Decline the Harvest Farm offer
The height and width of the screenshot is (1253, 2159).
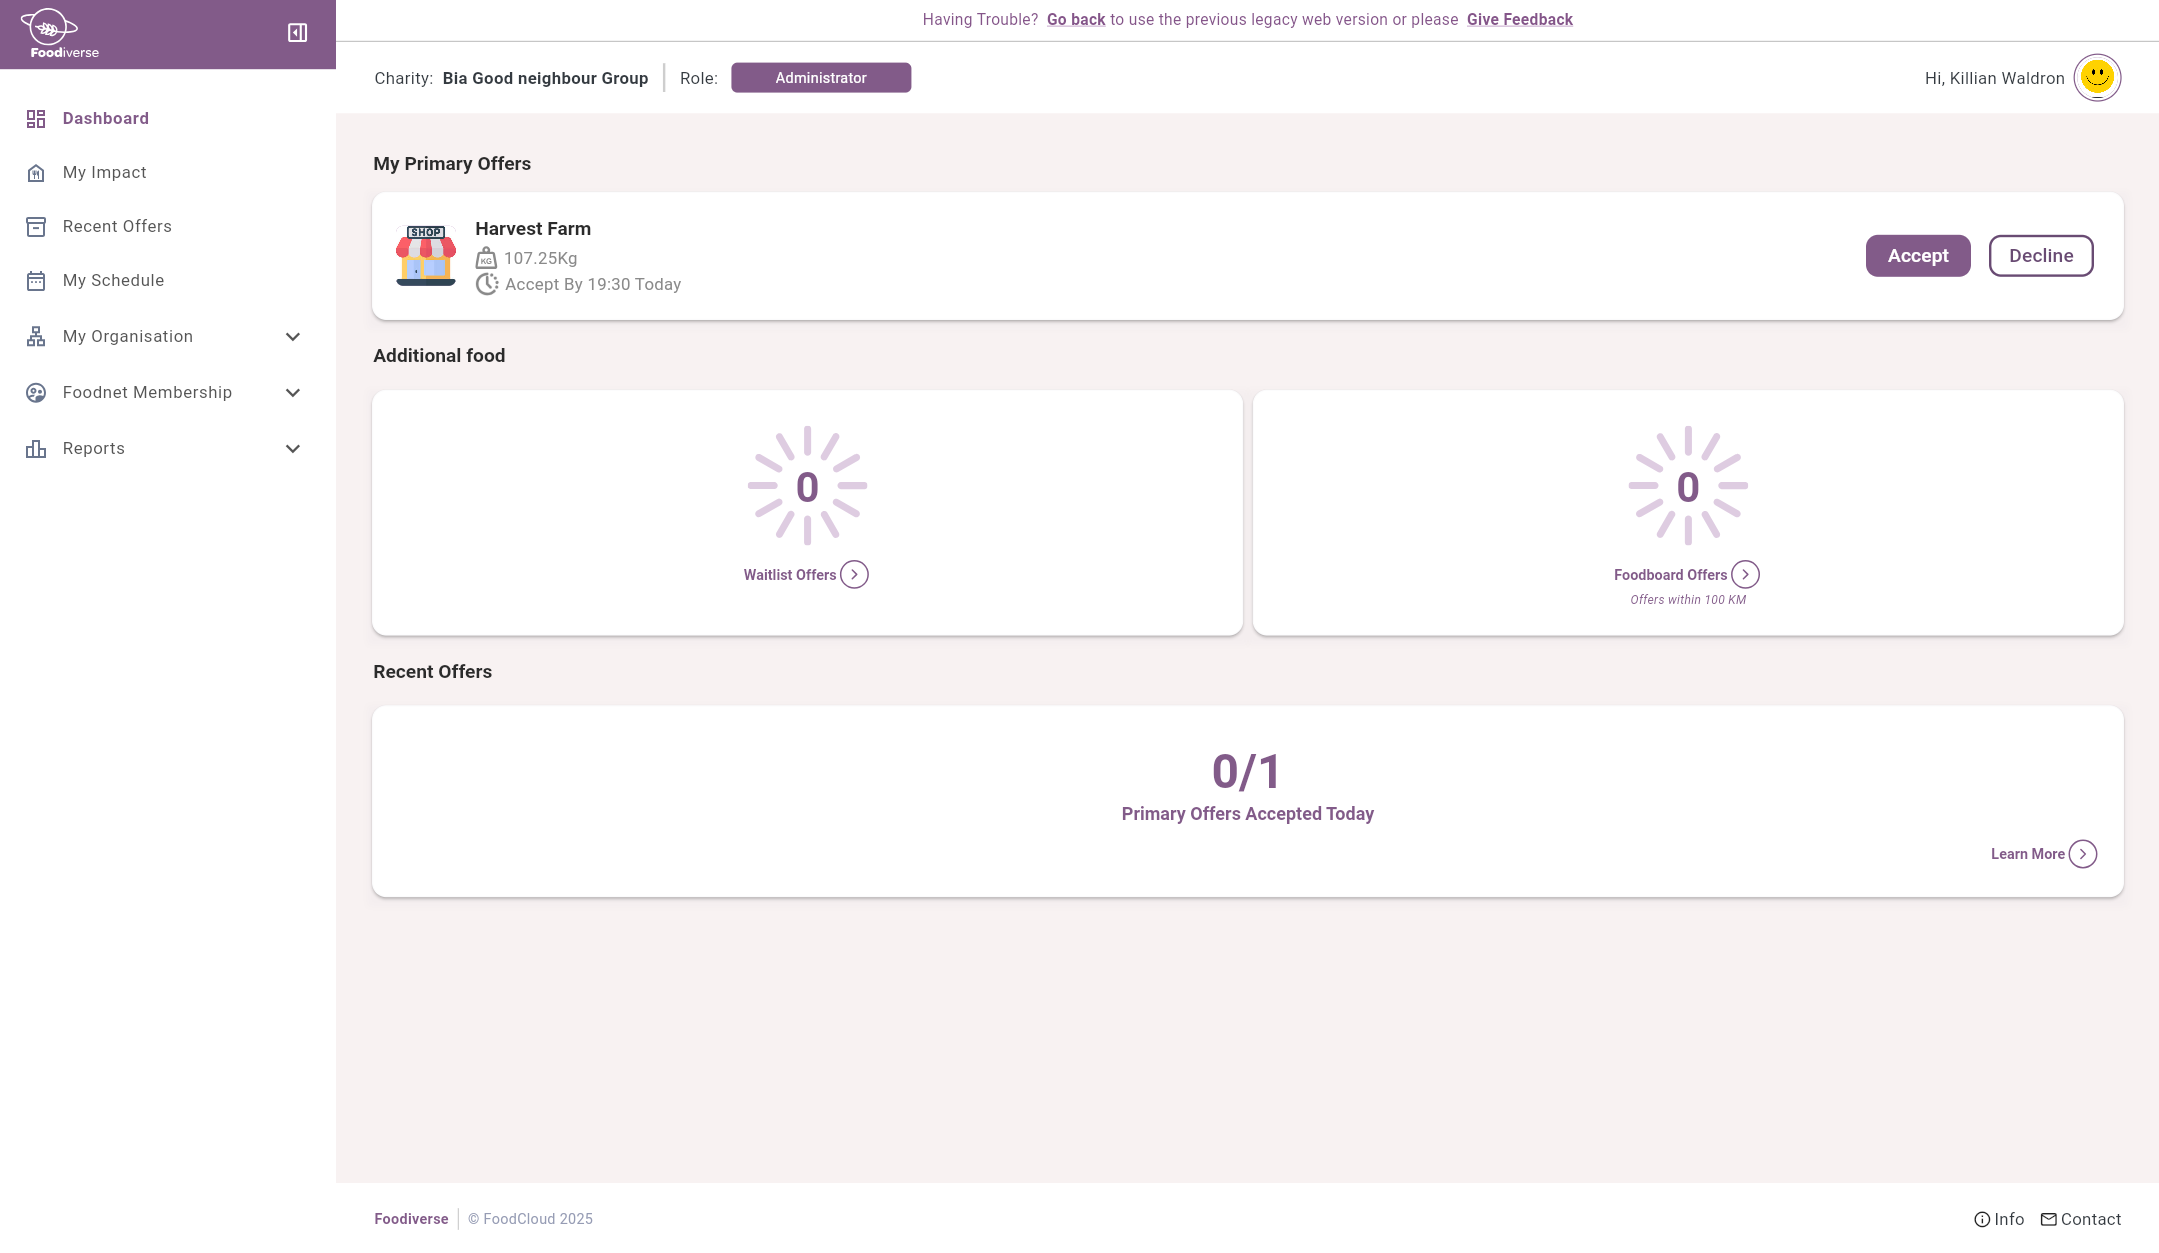point(2040,256)
